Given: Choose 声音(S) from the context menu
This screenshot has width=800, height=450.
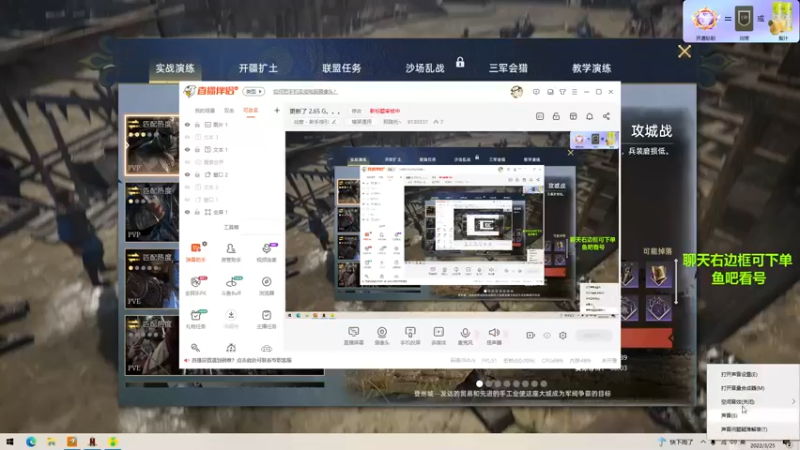Looking at the screenshot, I should point(753,415).
